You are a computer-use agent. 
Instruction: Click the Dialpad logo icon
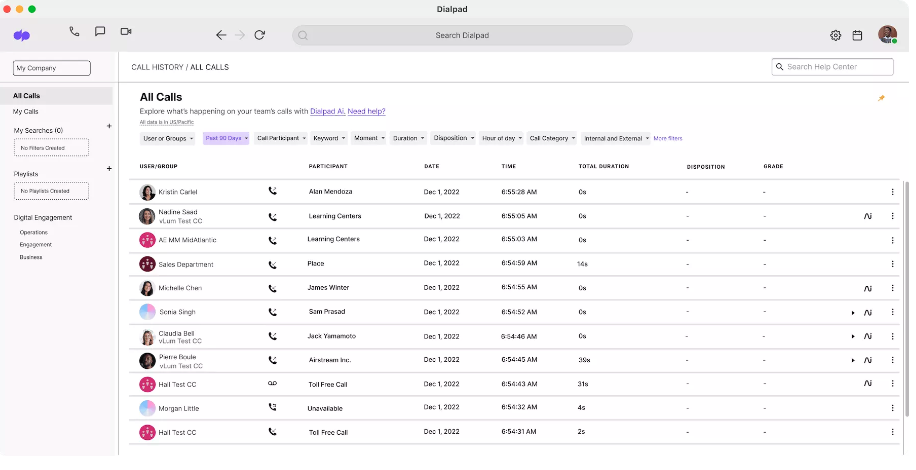pyautogui.click(x=22, y=35)
